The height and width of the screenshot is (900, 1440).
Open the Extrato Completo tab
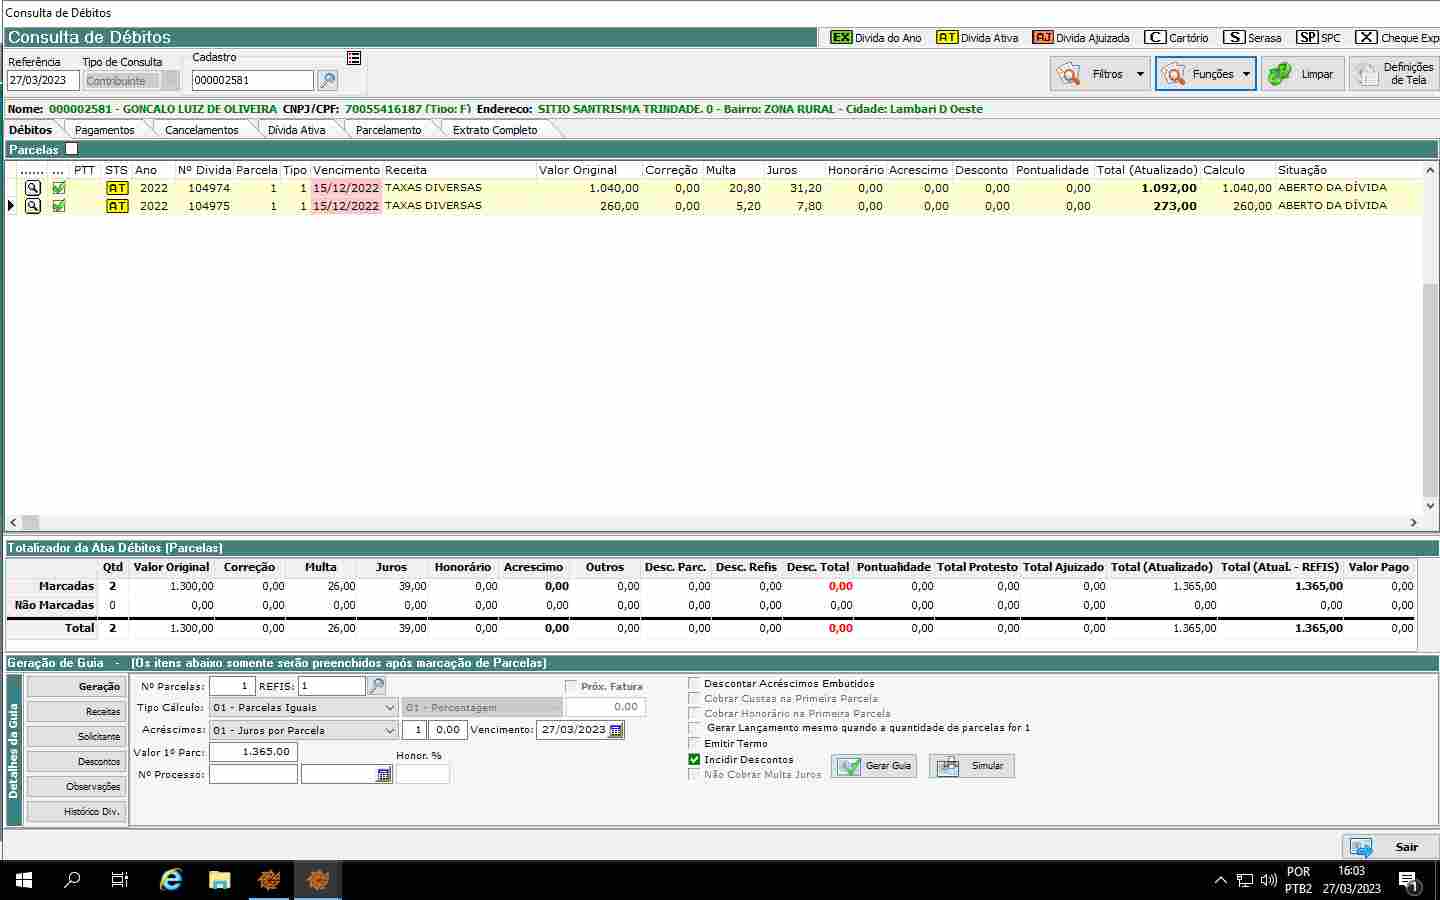pyautogui.click(x=494, y=130)
